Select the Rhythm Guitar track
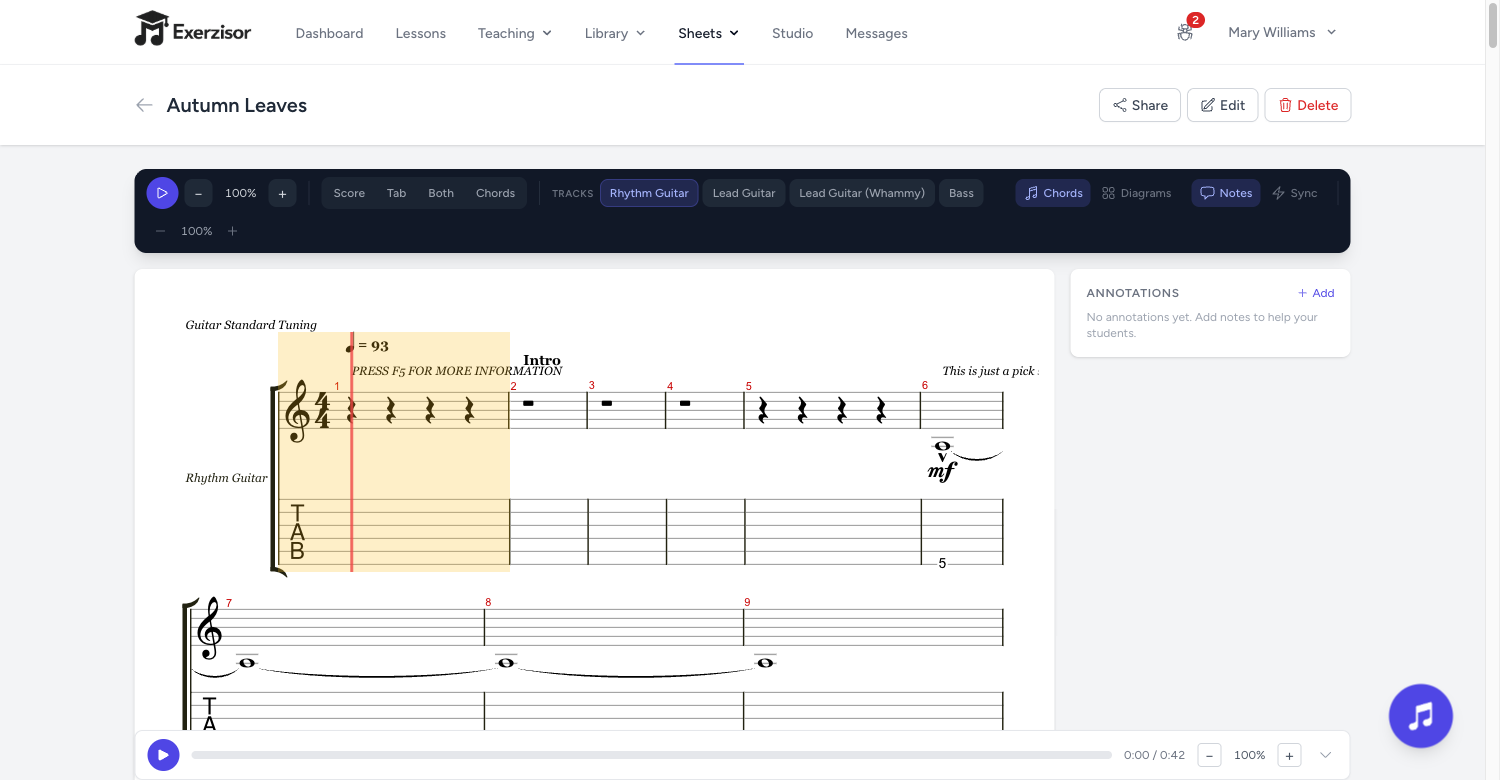This screenshot has height=780, width=1500. pos(649,193)
